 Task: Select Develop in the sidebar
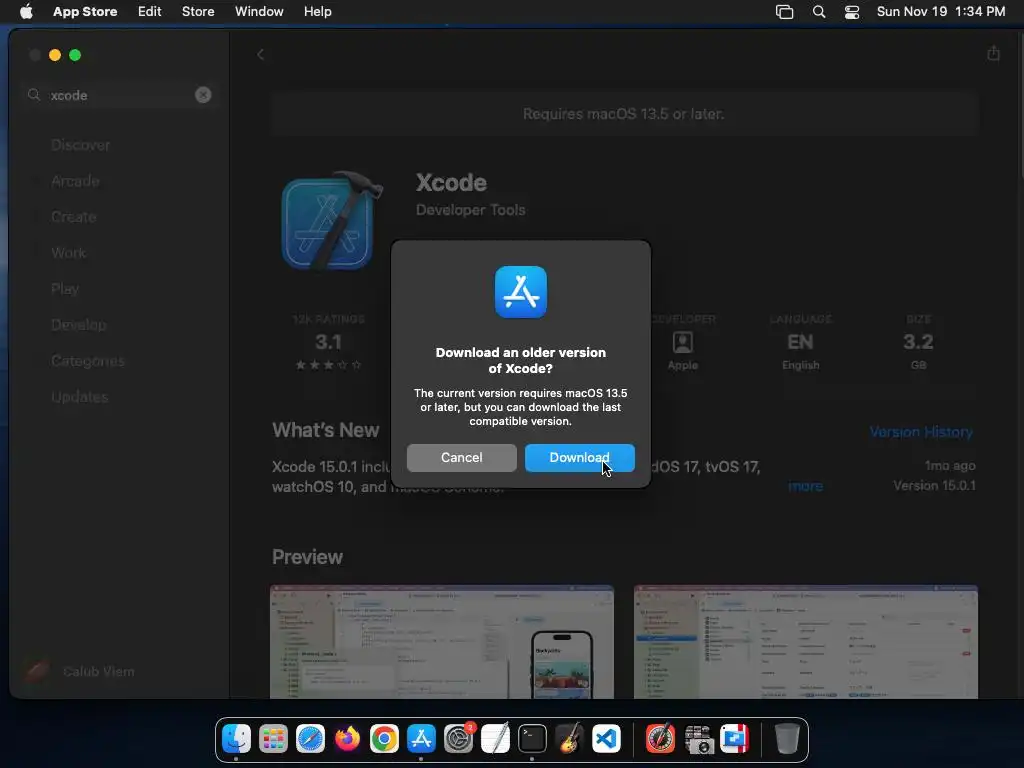[78, 325]
